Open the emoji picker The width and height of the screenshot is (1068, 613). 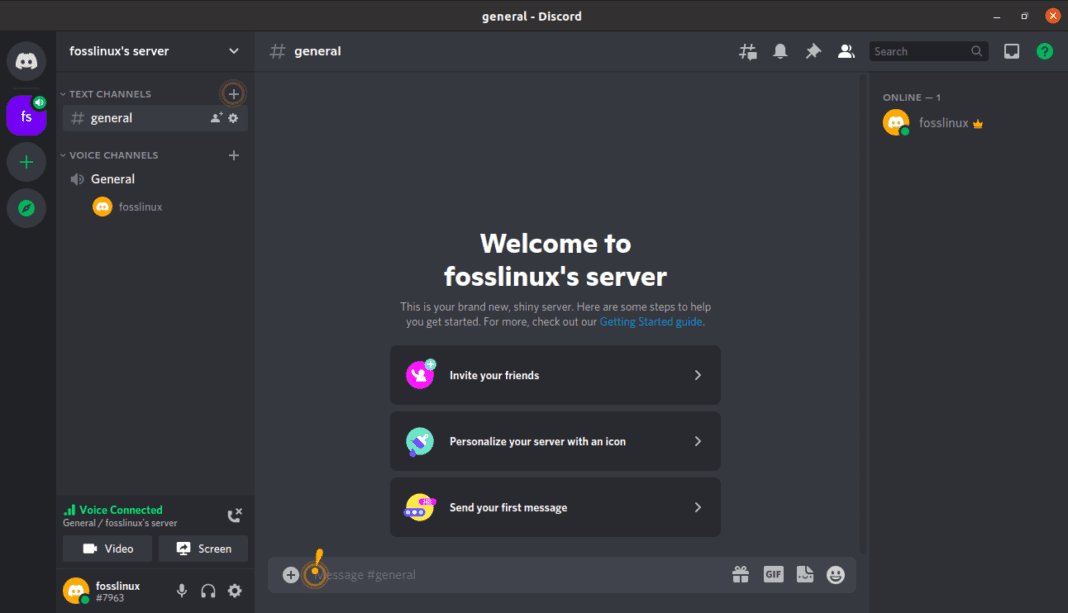pos(836,574)
